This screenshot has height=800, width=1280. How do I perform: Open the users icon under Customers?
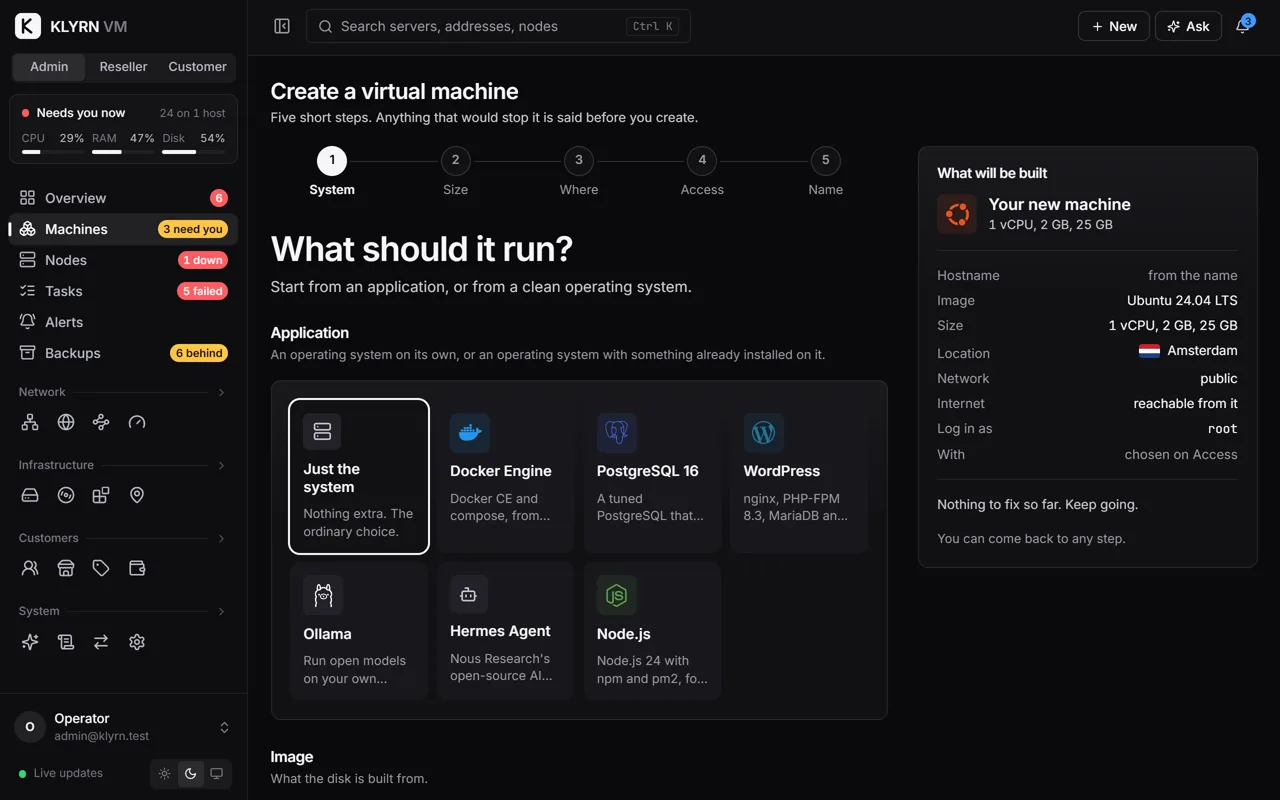(30, 568)
